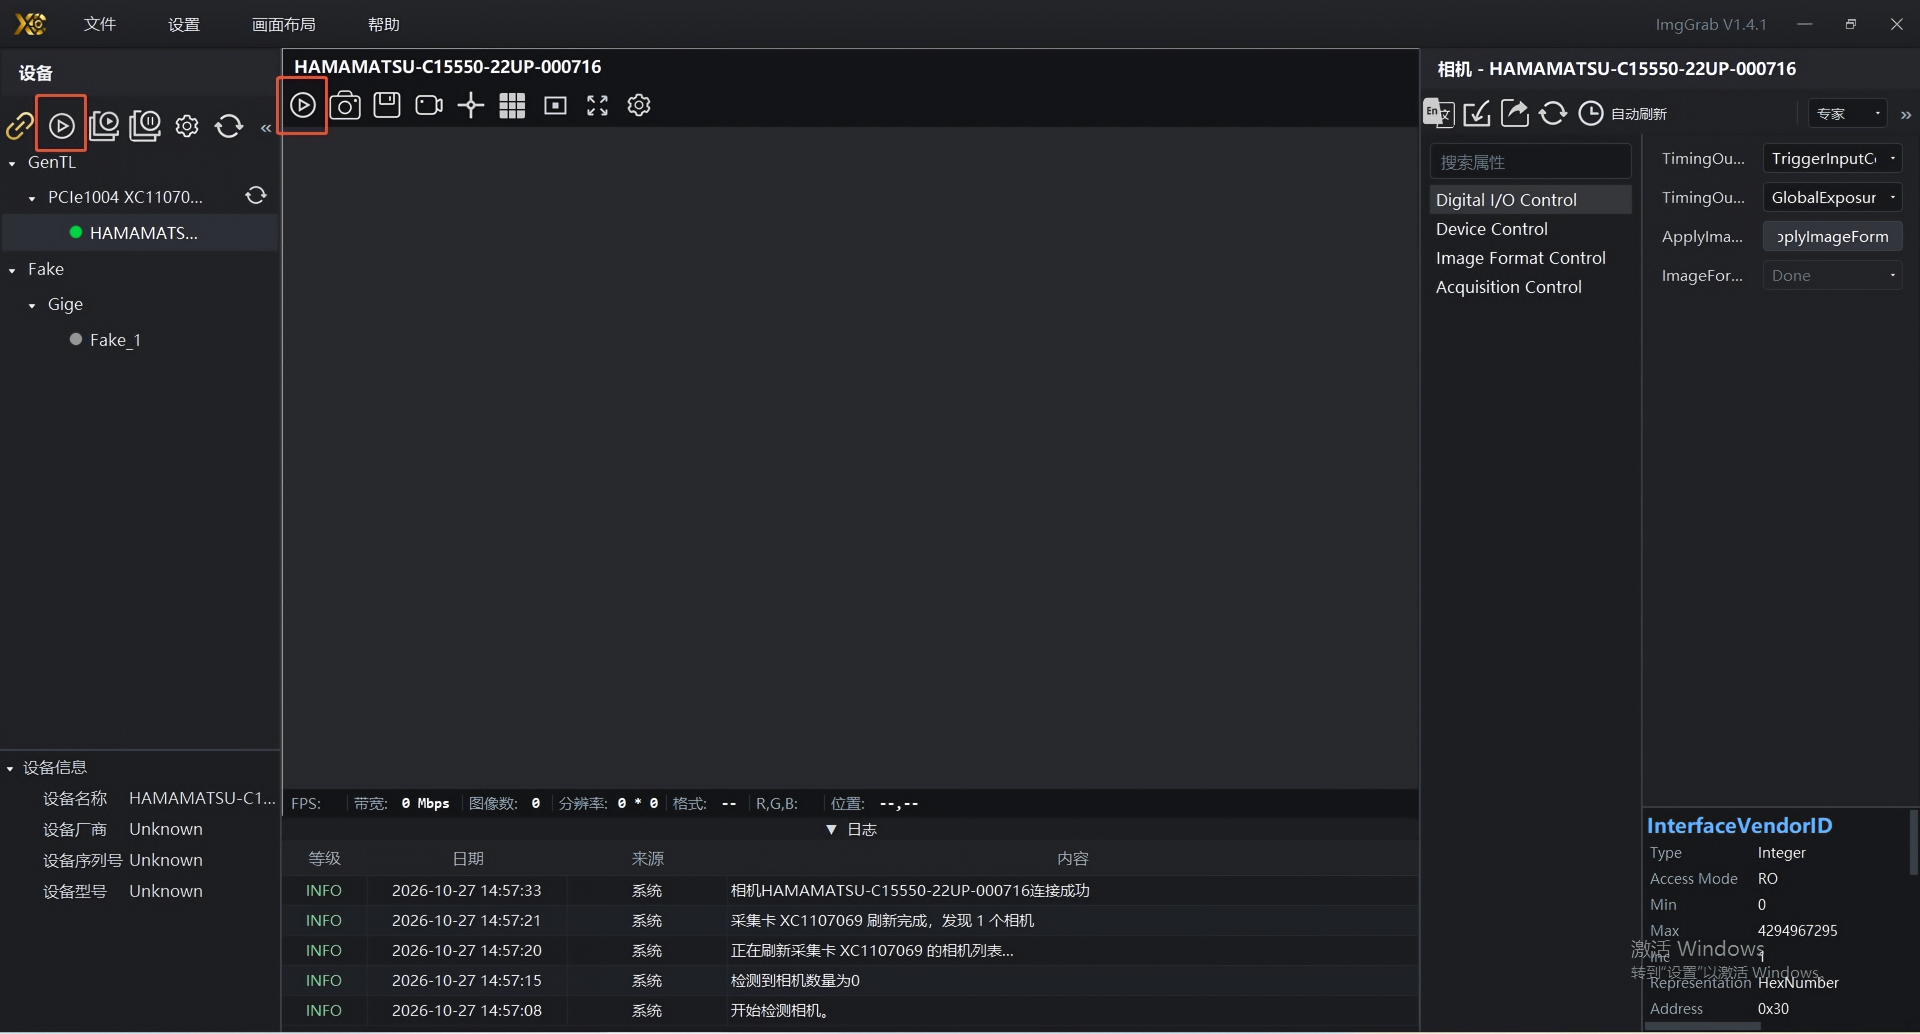Image resolution: width=1920 pixels, height=1034 pixels.
Task: Click the pause-all cameras stacked pause icon
Action: pos(145,125)
